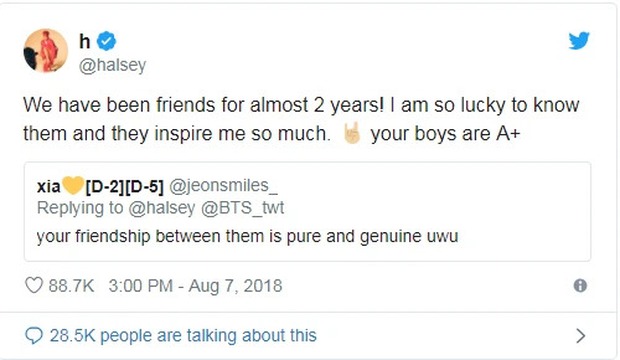Click the yellow heart emoji in quoted name
The image size is (620, 360).
coord(73,185)
